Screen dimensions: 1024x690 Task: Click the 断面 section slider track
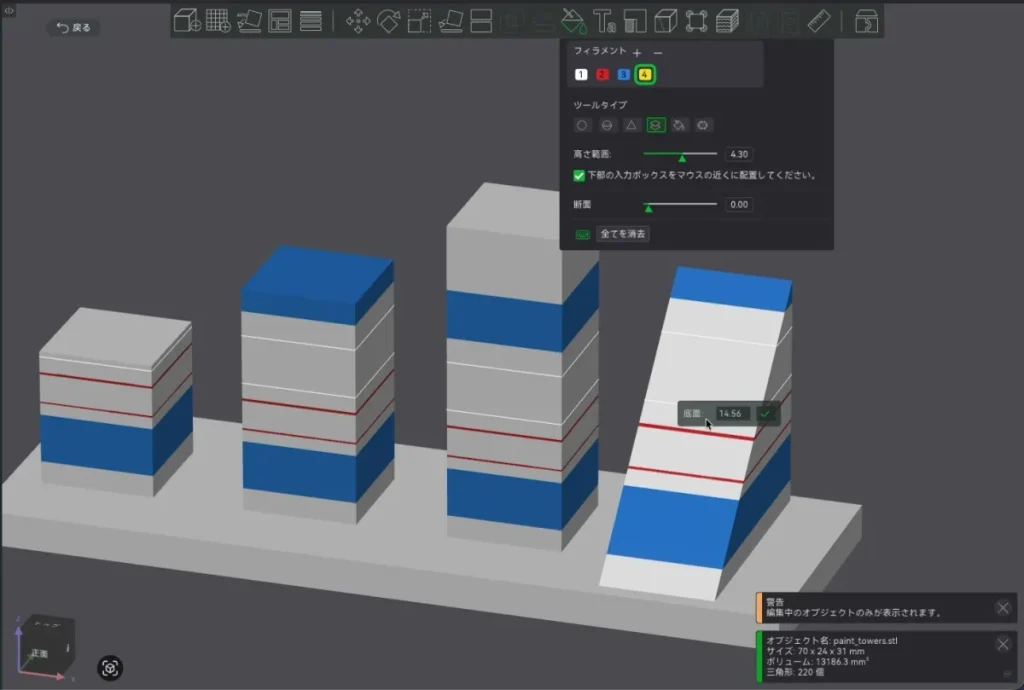(680, 204)
